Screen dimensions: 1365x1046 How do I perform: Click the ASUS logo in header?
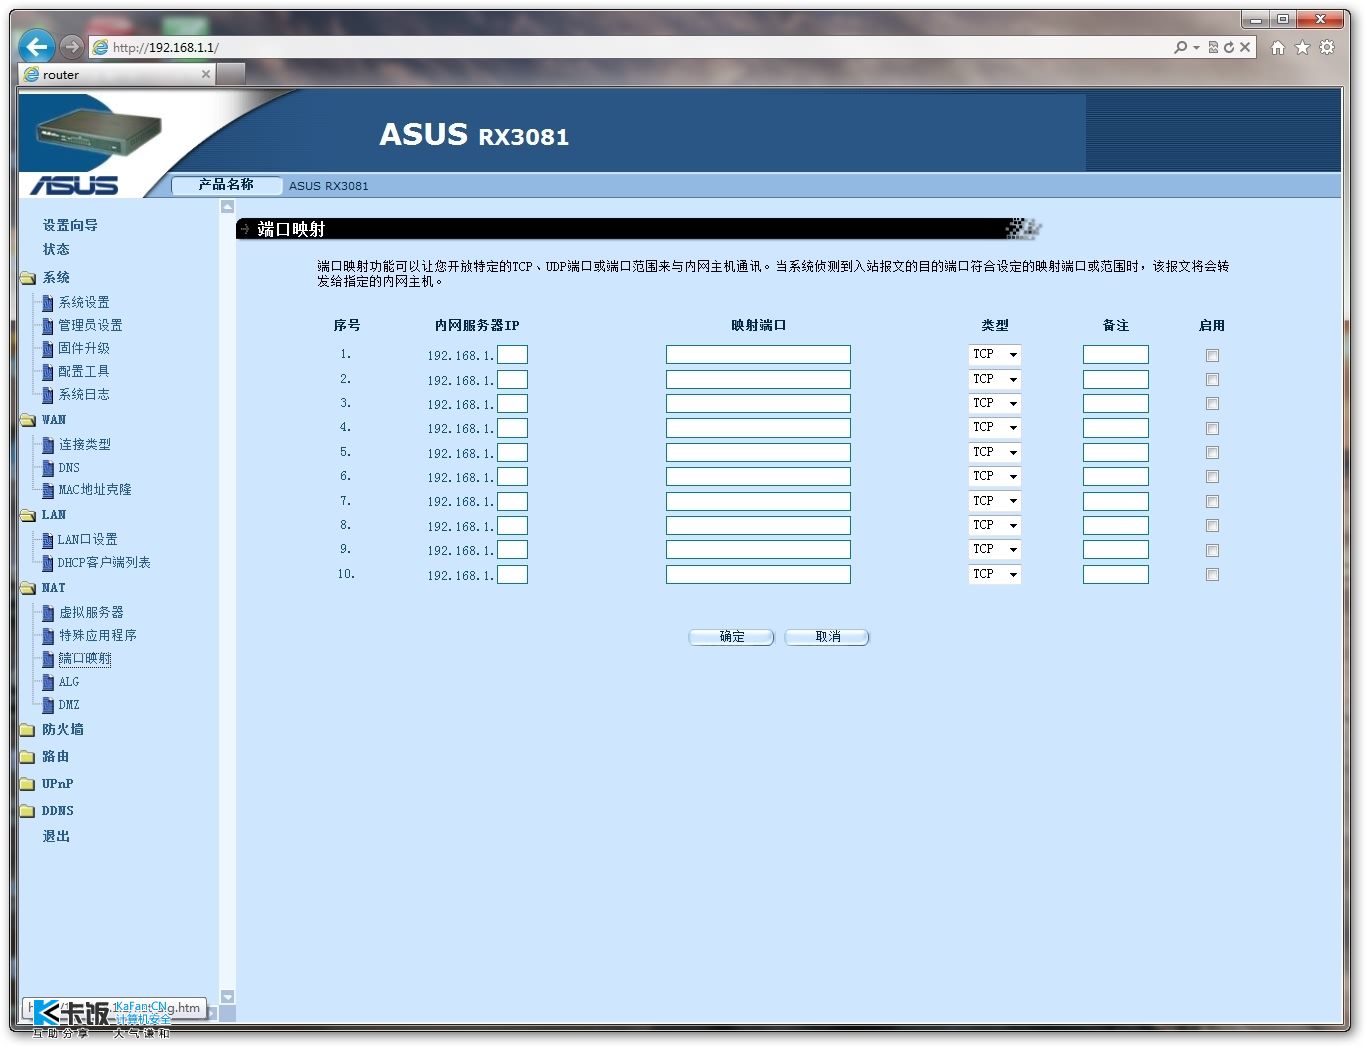[x=74, y=186]
